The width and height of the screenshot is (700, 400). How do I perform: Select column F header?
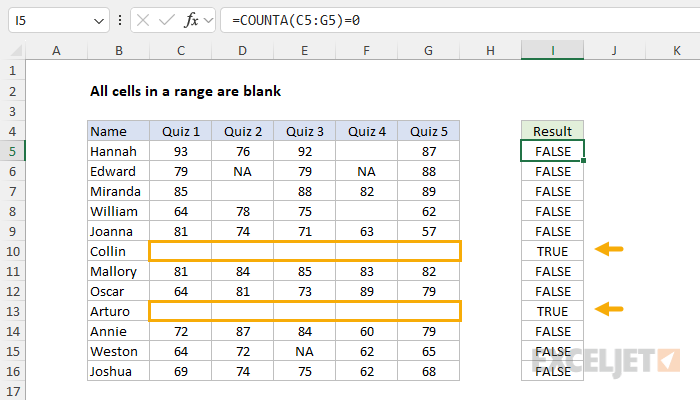(x=367, y=50)
